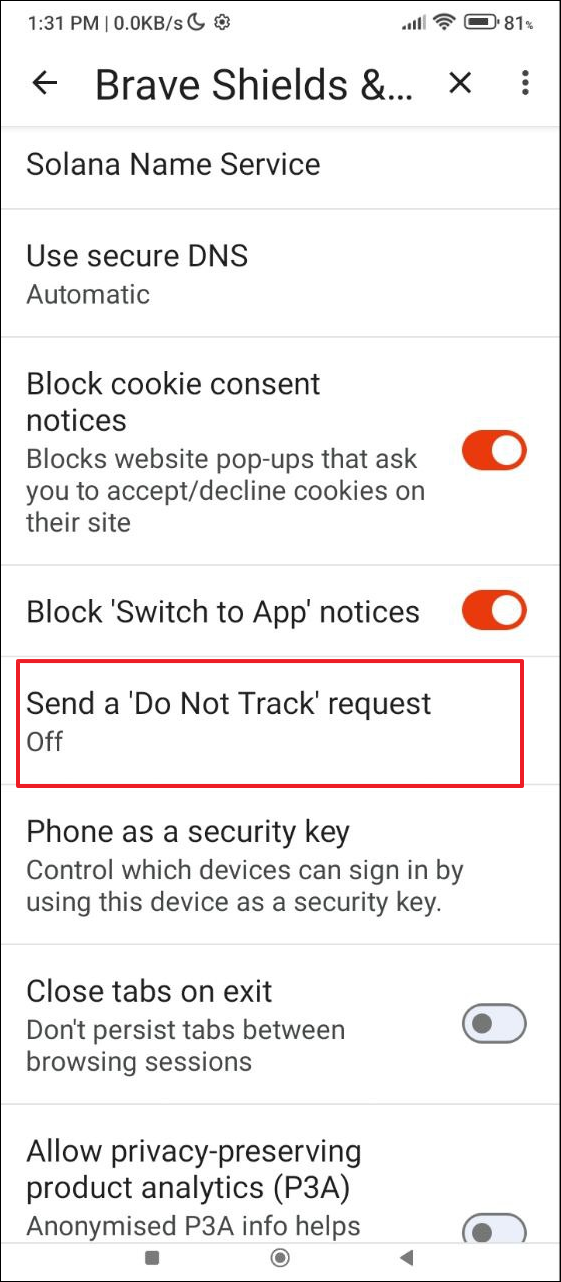Tap the Close tabs on exit label
Image resolution: width=561 pixels, height=1282 pixels.
pos(150,991)
